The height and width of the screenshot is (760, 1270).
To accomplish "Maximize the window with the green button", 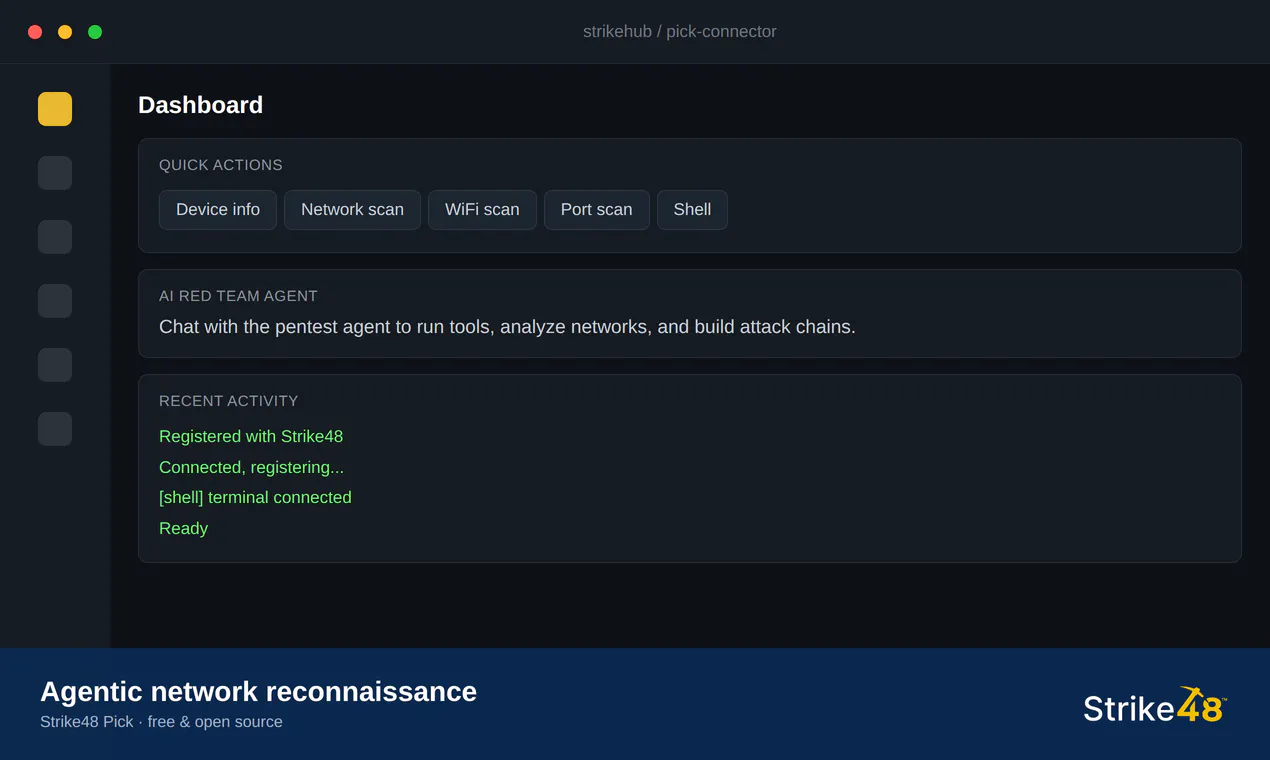I will (95, 32).
